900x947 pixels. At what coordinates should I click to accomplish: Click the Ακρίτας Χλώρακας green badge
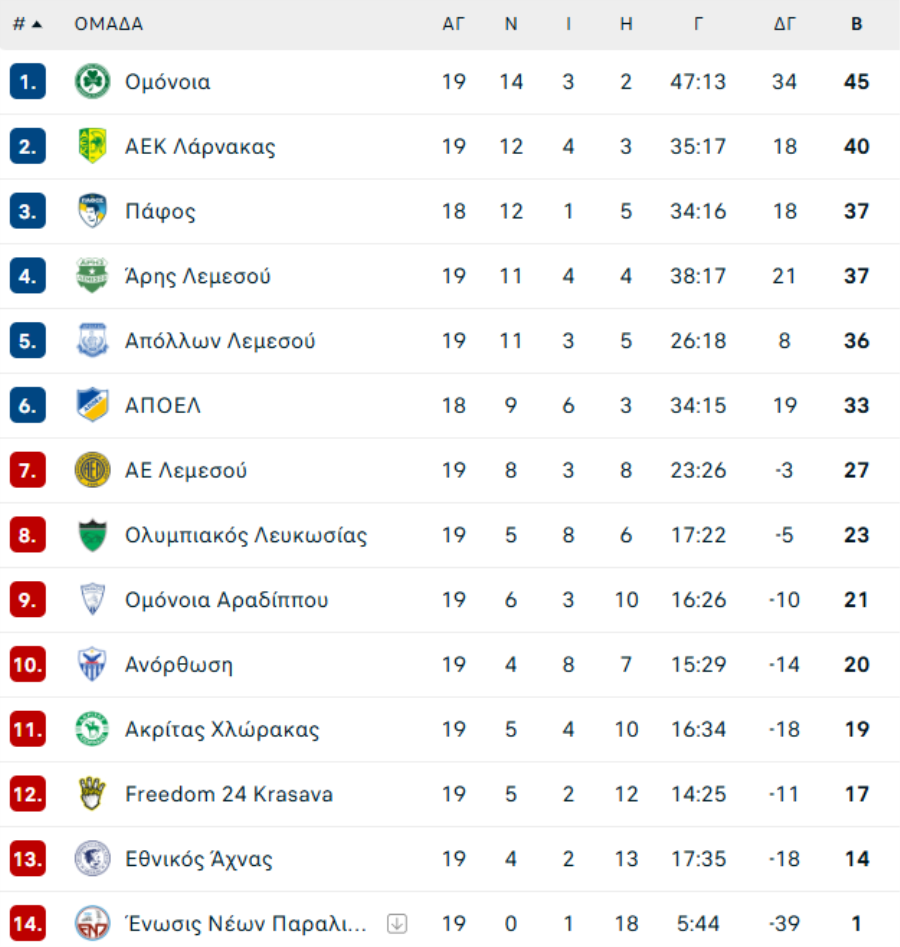92,729
